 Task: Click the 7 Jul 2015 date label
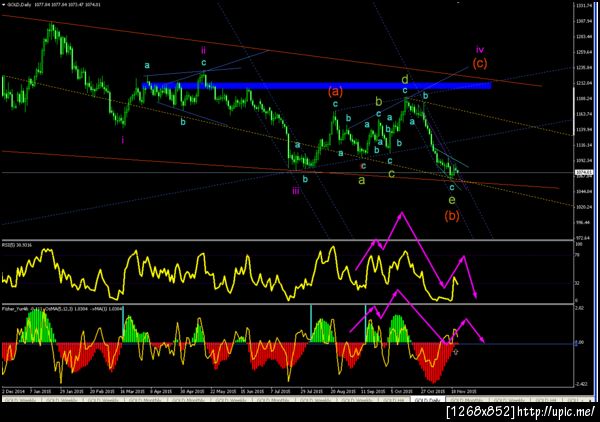click(x=280, y=391)
